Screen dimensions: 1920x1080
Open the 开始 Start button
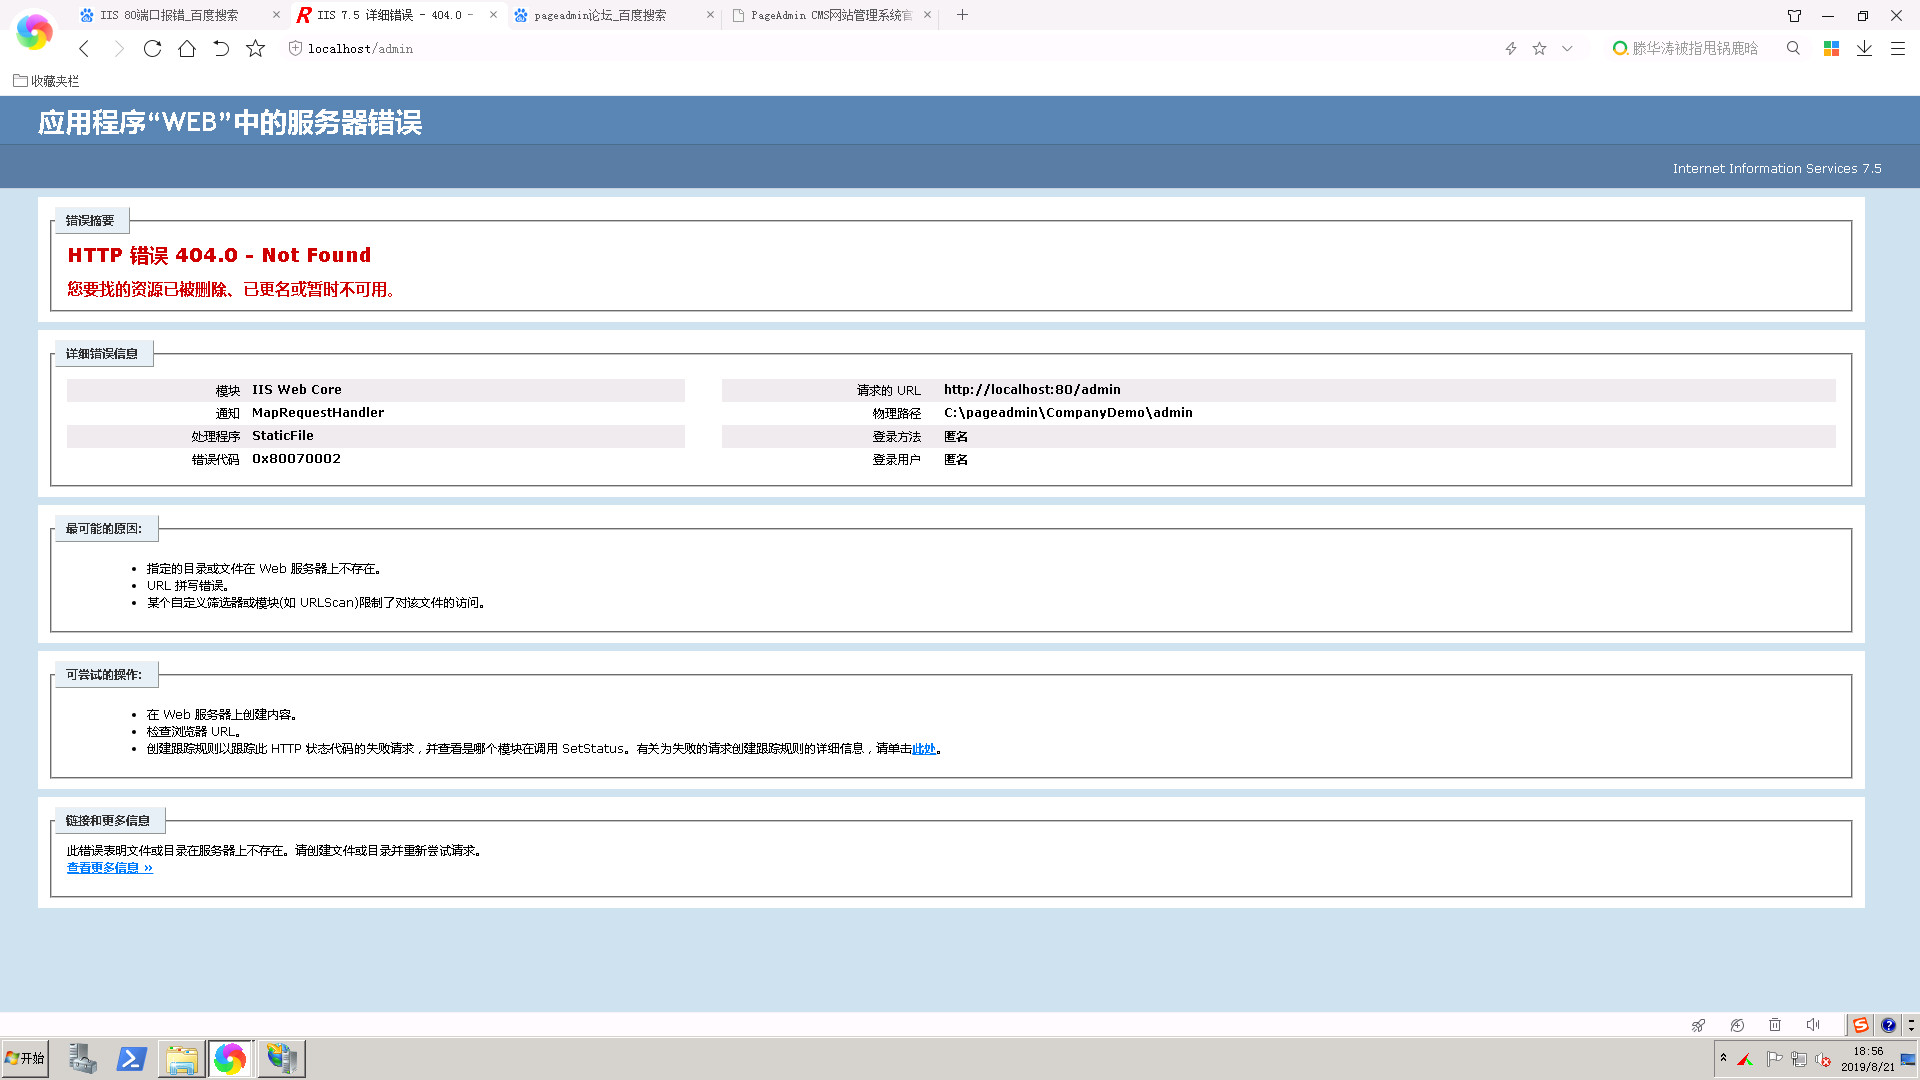[26, 1058]
